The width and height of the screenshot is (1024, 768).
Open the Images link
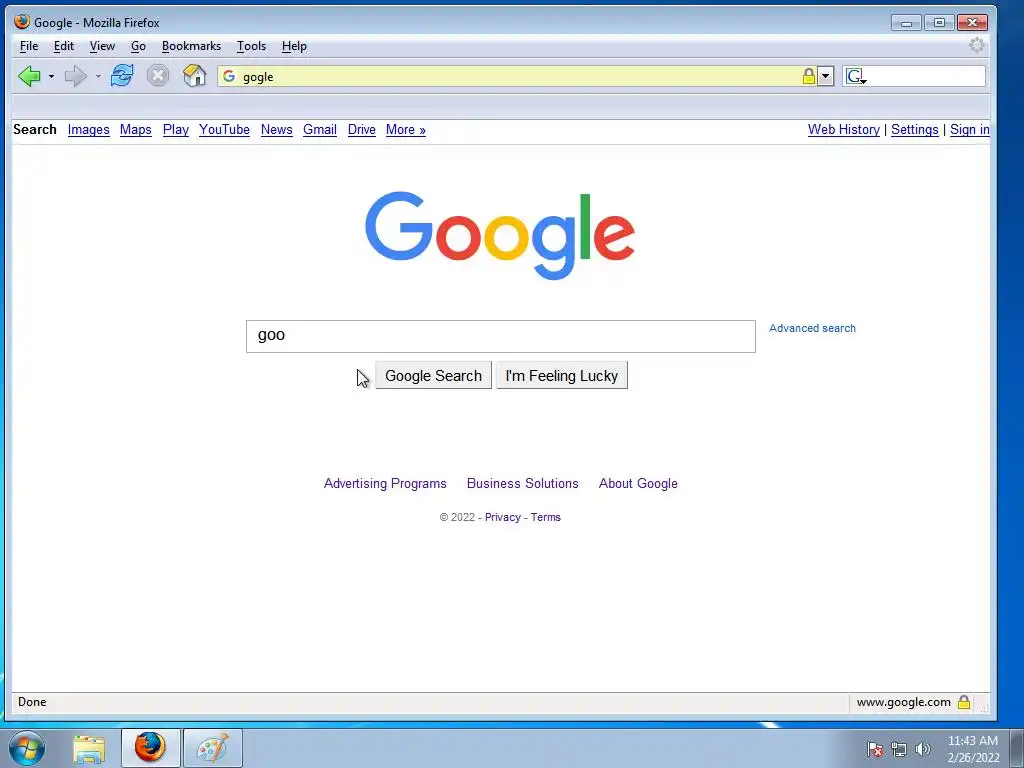[x=89, y=130]
